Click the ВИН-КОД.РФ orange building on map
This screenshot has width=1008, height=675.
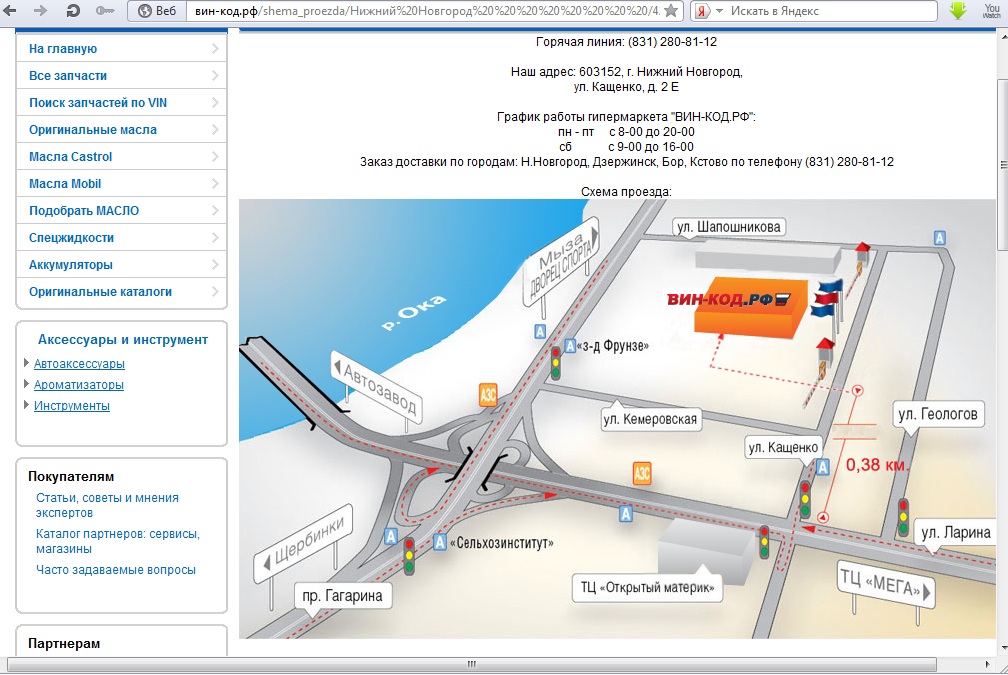(750, 309)
